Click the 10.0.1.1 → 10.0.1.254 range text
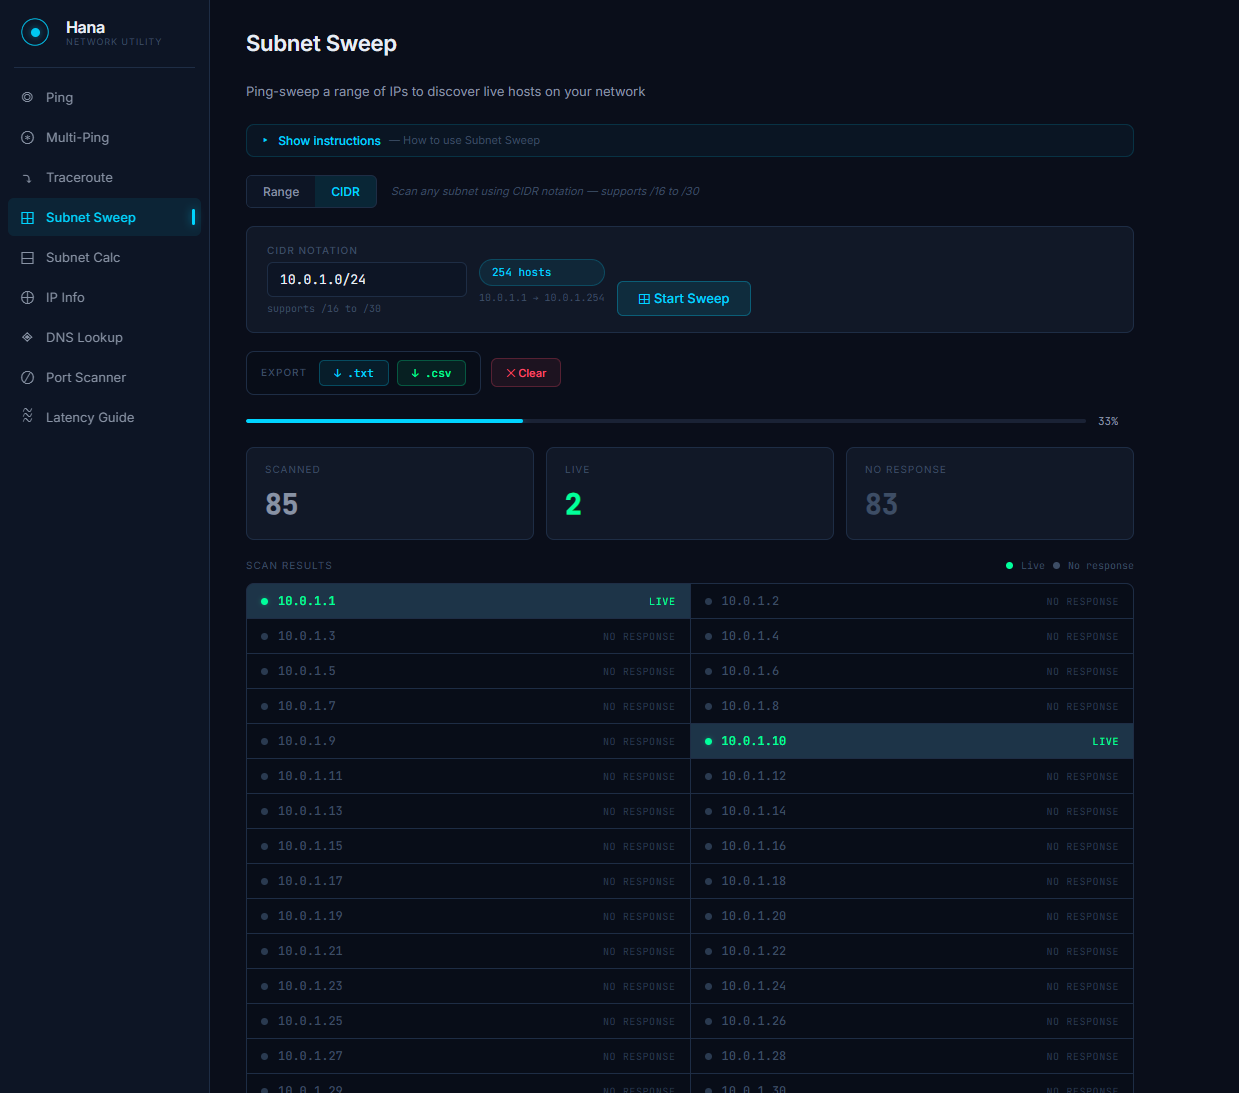This screenshot has width=1239, height=1093. click(542, 298)
